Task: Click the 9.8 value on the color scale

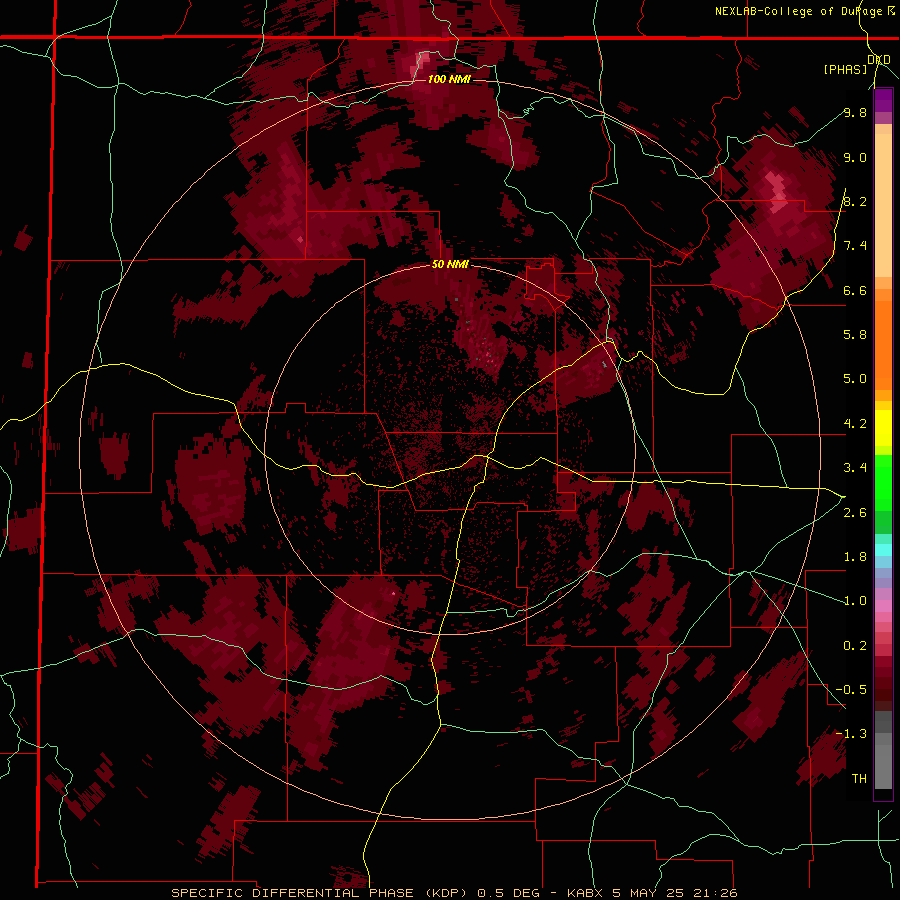Action: [x=855, y=112]
